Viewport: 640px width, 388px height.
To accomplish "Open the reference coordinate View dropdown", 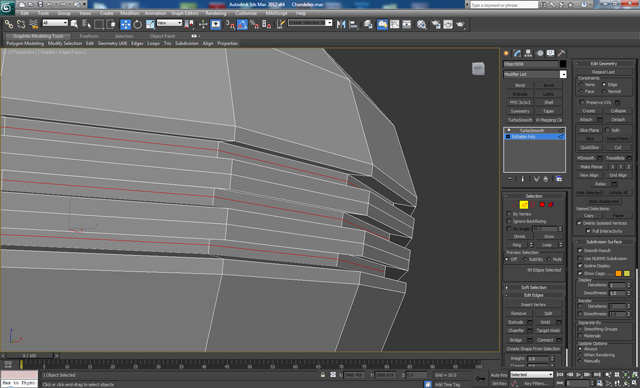I will tap(169, 23).
